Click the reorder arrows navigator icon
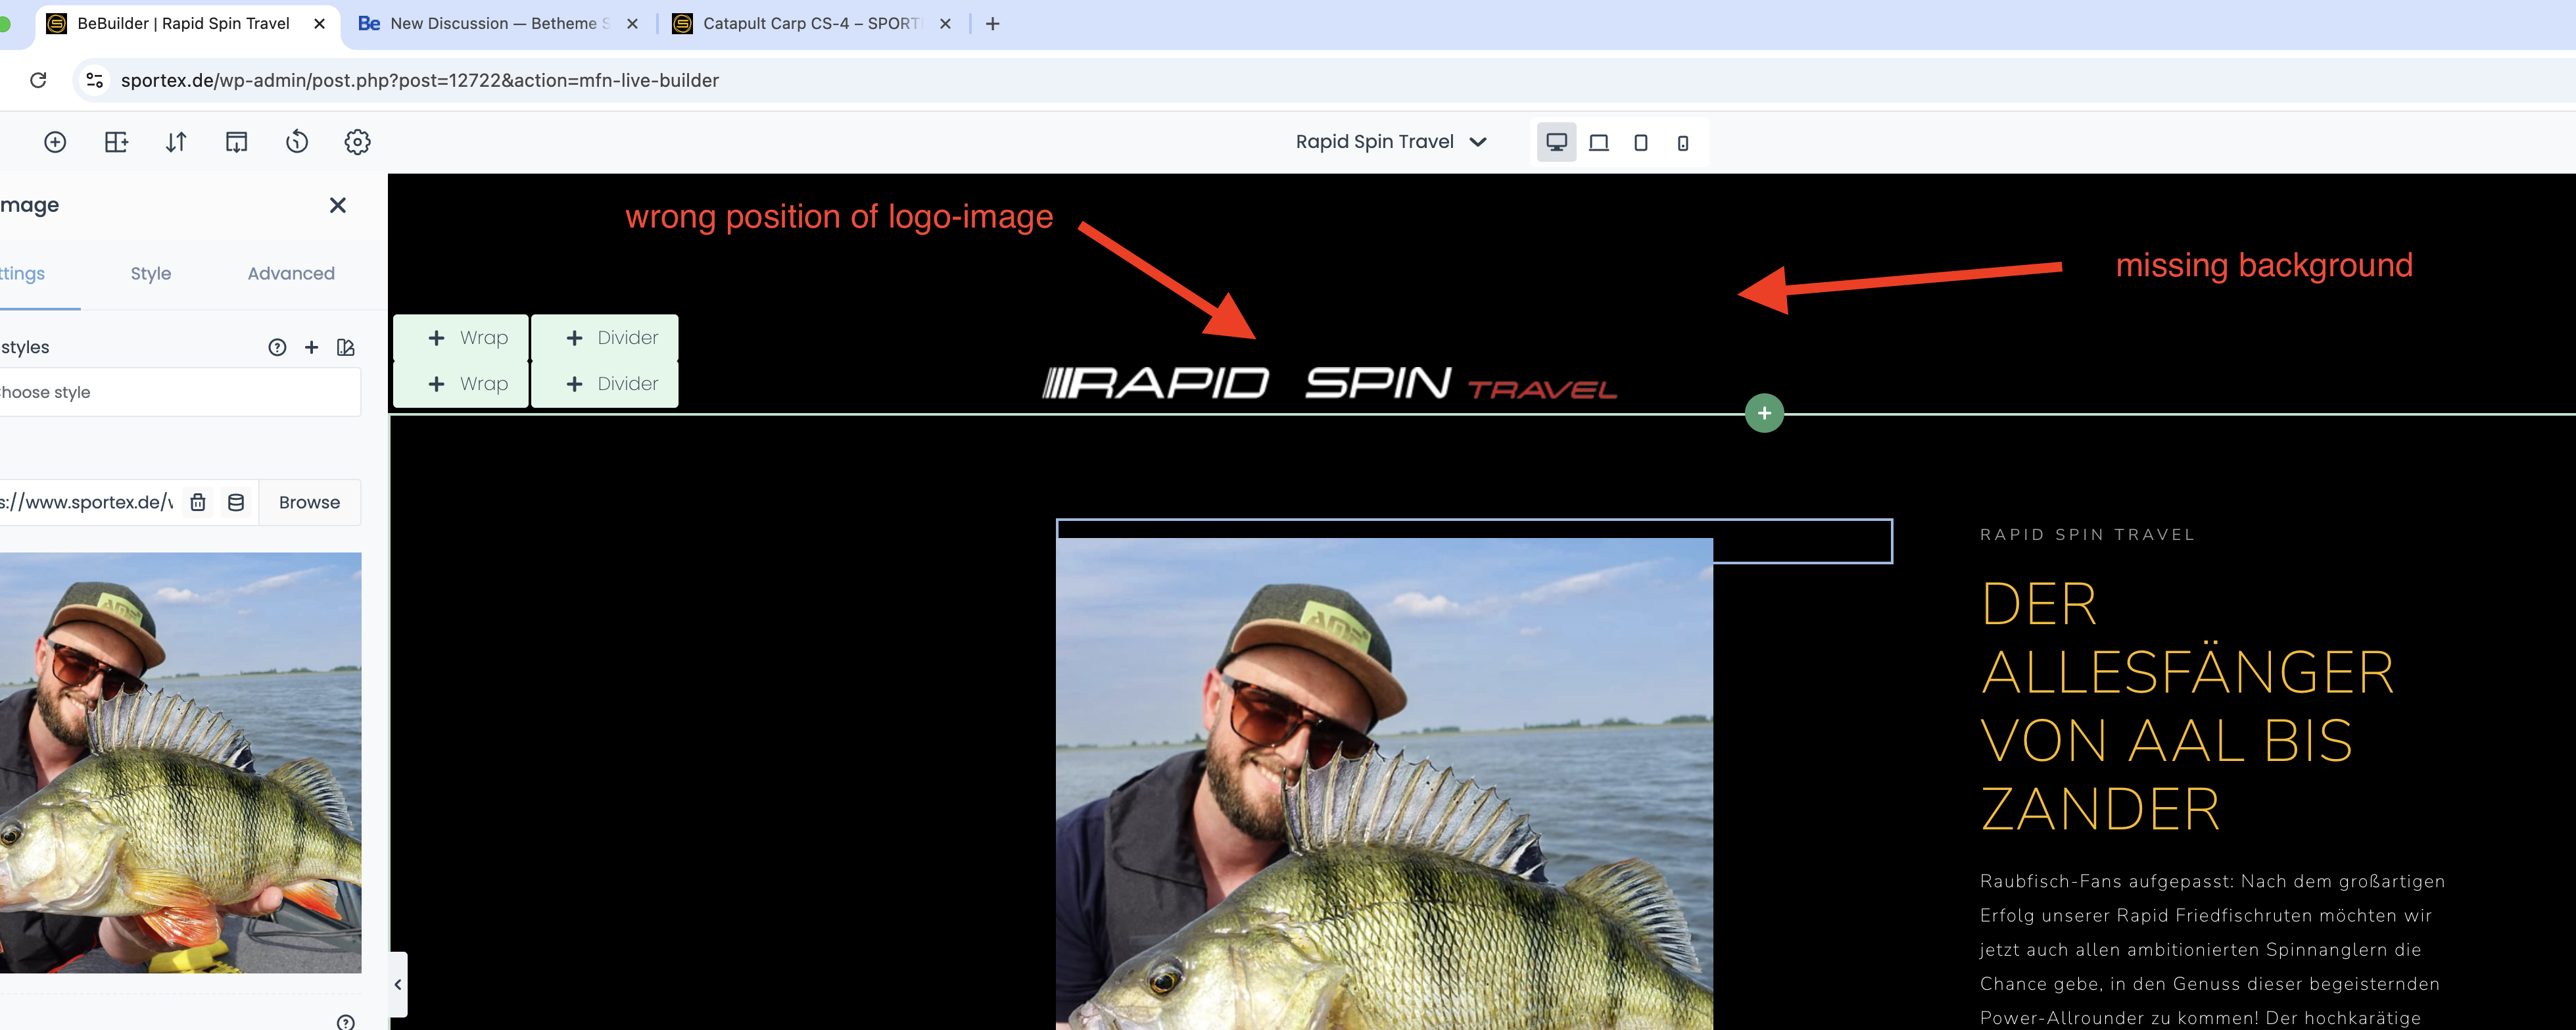This screenshot has height=1030, width=2576. pos(176,142)
